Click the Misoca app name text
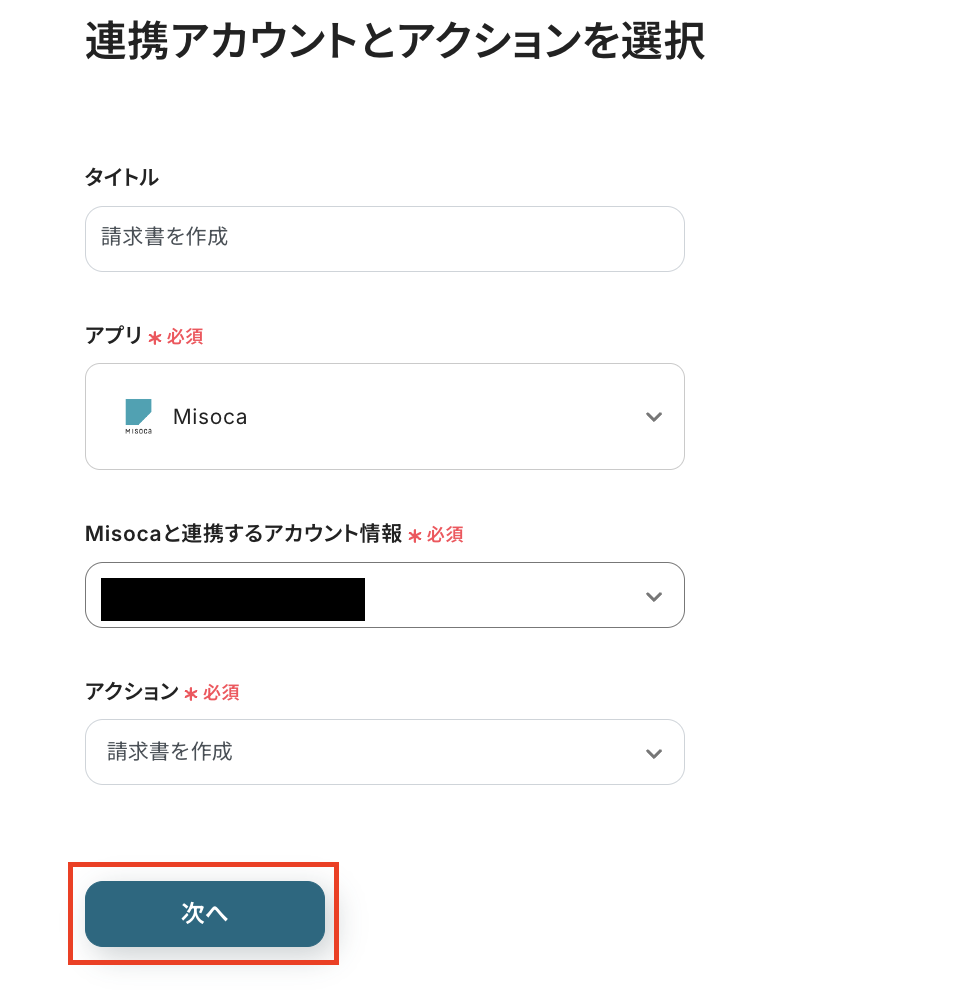This screenshot has height=996, width=972. point(210,417)
